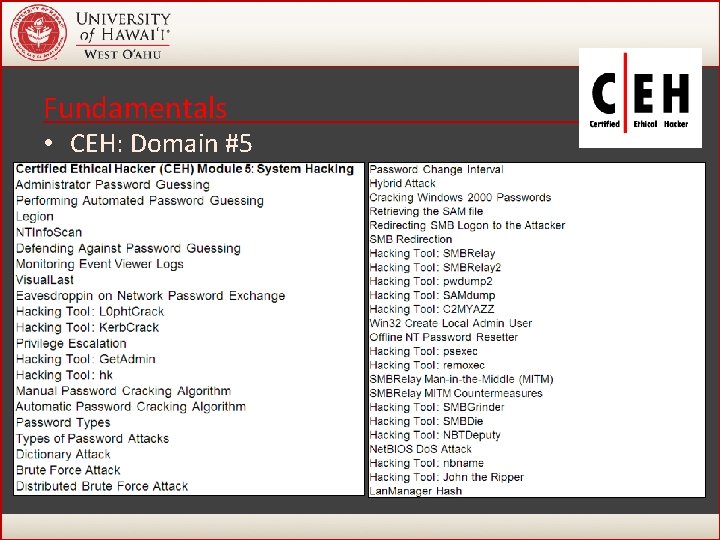Click 'Redirecting SMB Logon to the Attacker'

(467, 225)
